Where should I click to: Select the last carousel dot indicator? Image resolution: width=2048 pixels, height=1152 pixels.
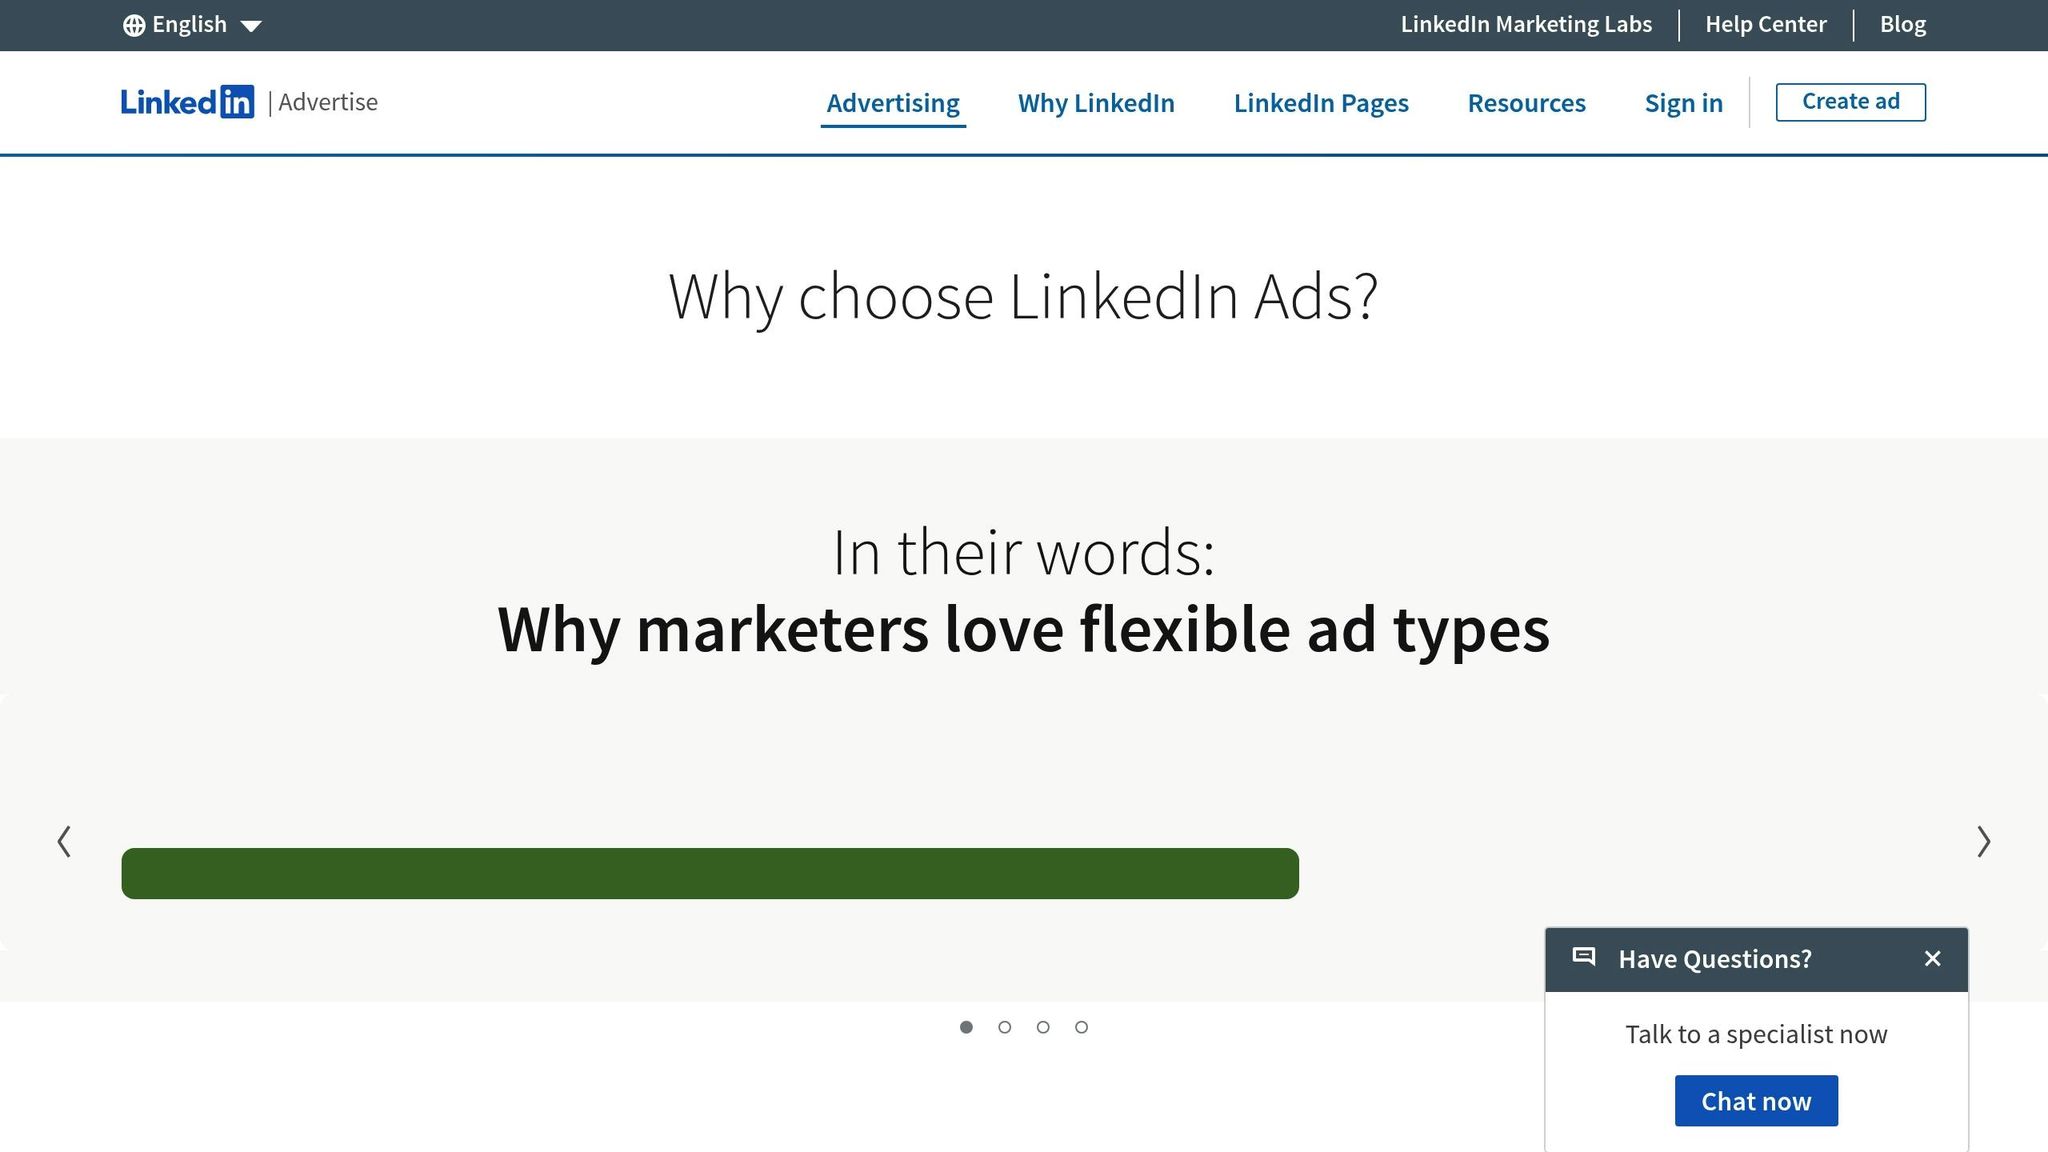pos(1081,1026)
